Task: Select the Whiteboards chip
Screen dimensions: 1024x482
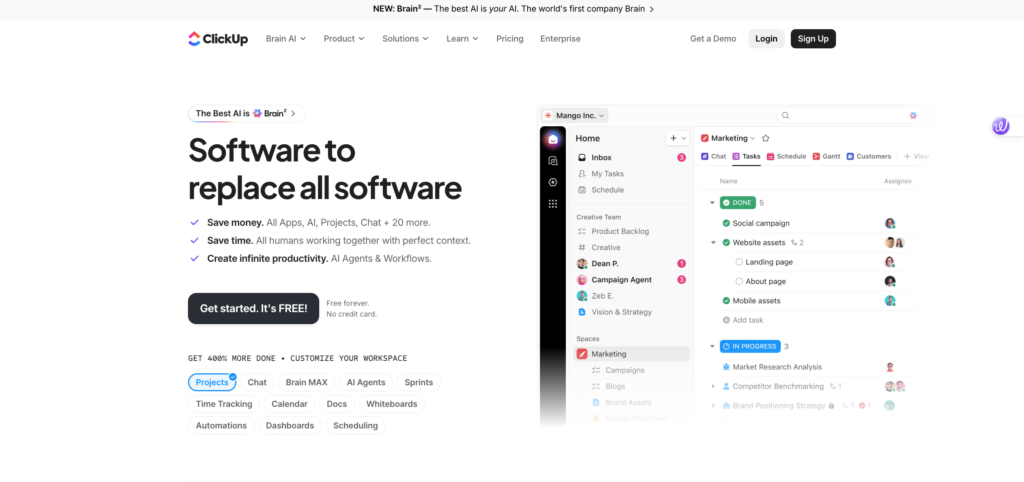Action: 392,404
